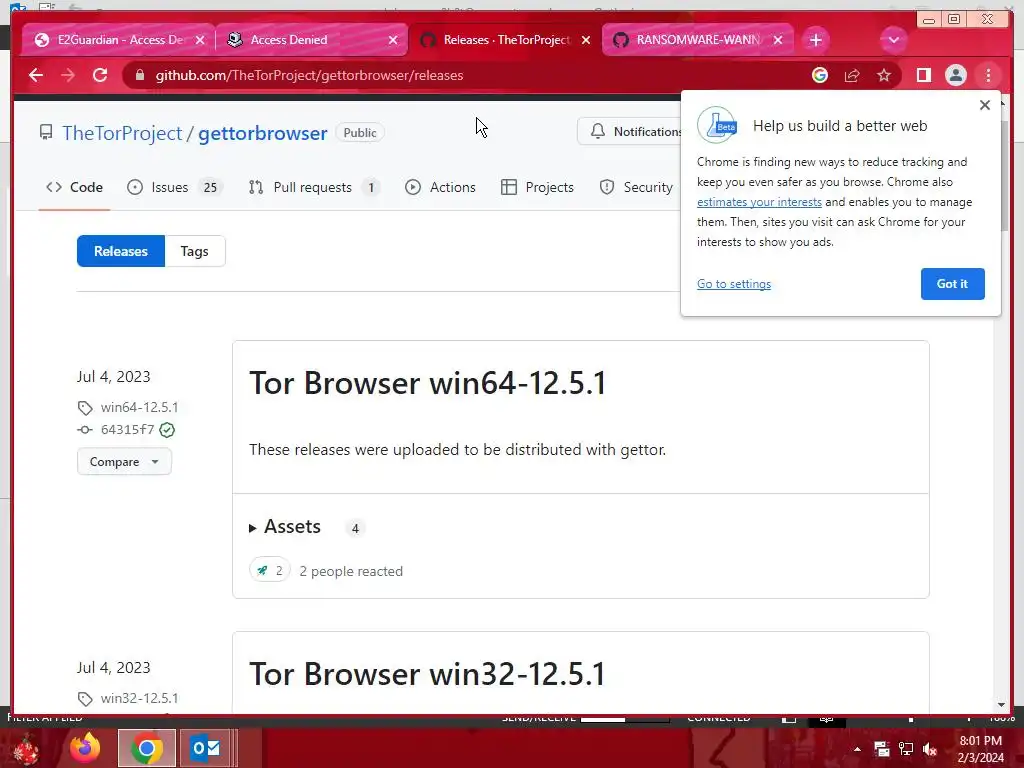Open the win64-12.5.1 tag link

point(139,408)
